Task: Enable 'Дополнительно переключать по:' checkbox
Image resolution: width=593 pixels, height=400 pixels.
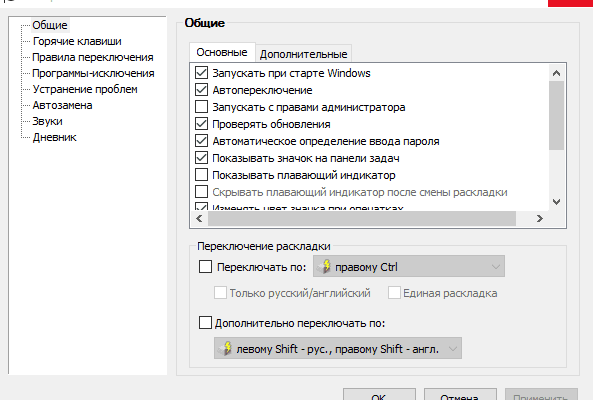Action: pyautogui.click(x=205, y=323)
